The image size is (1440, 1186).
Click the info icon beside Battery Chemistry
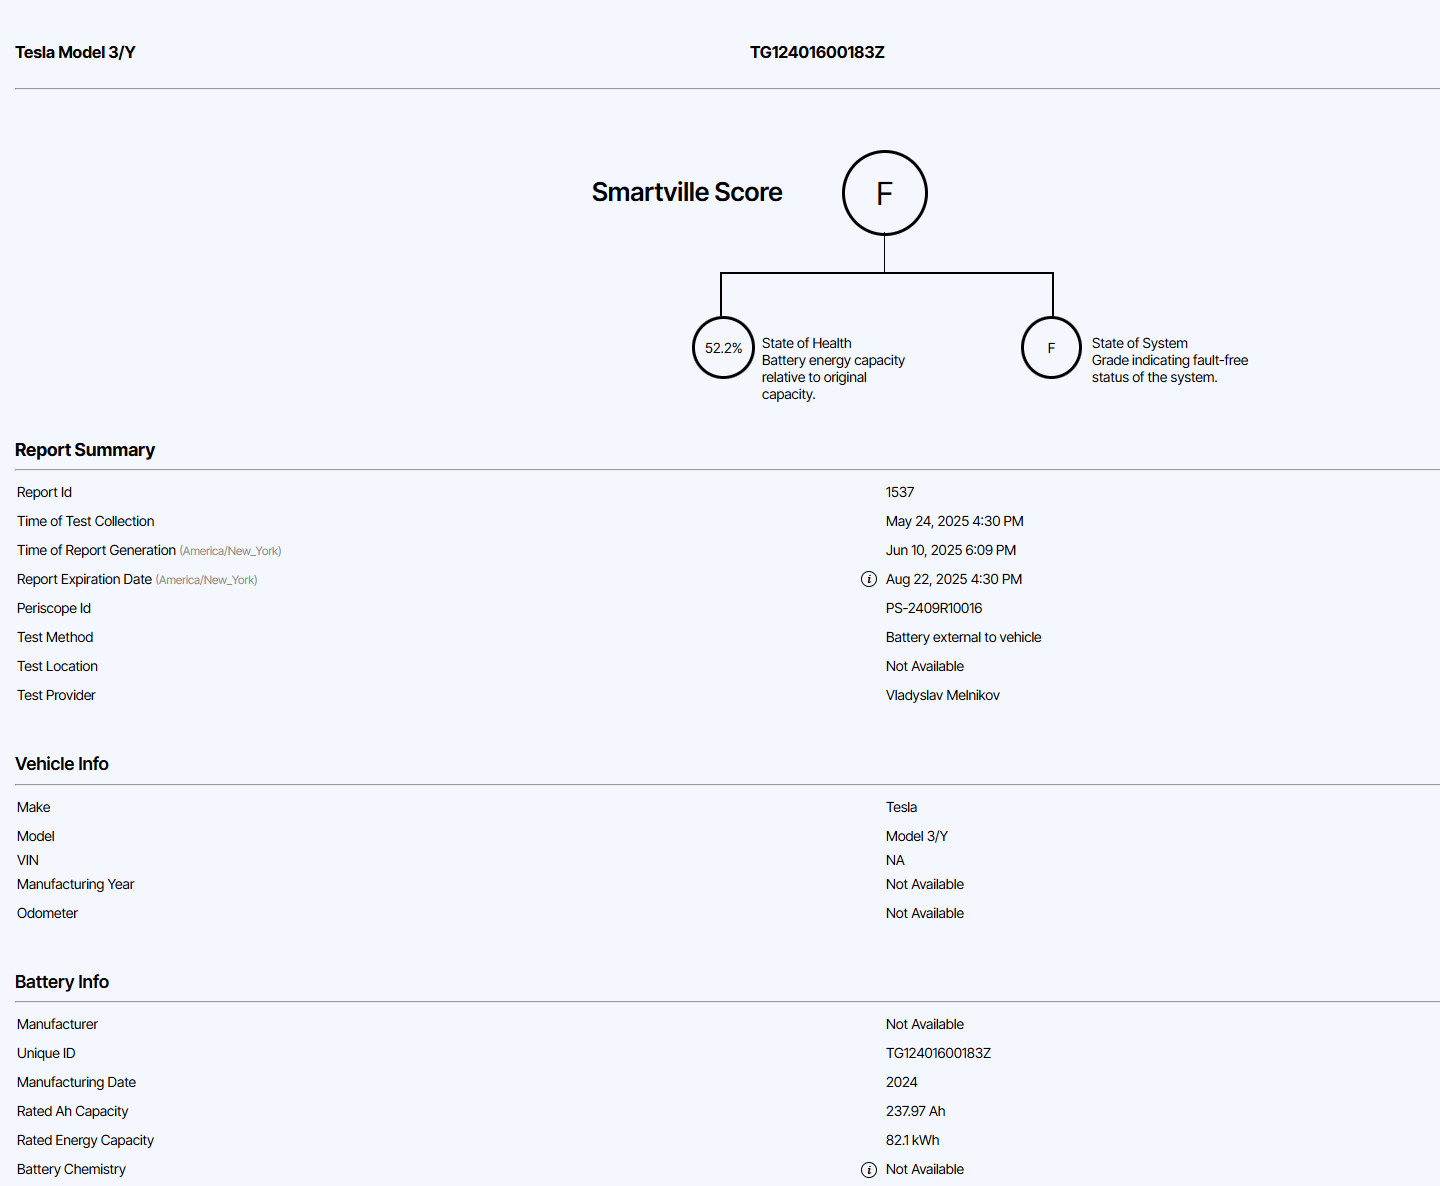coord(869,1169)
